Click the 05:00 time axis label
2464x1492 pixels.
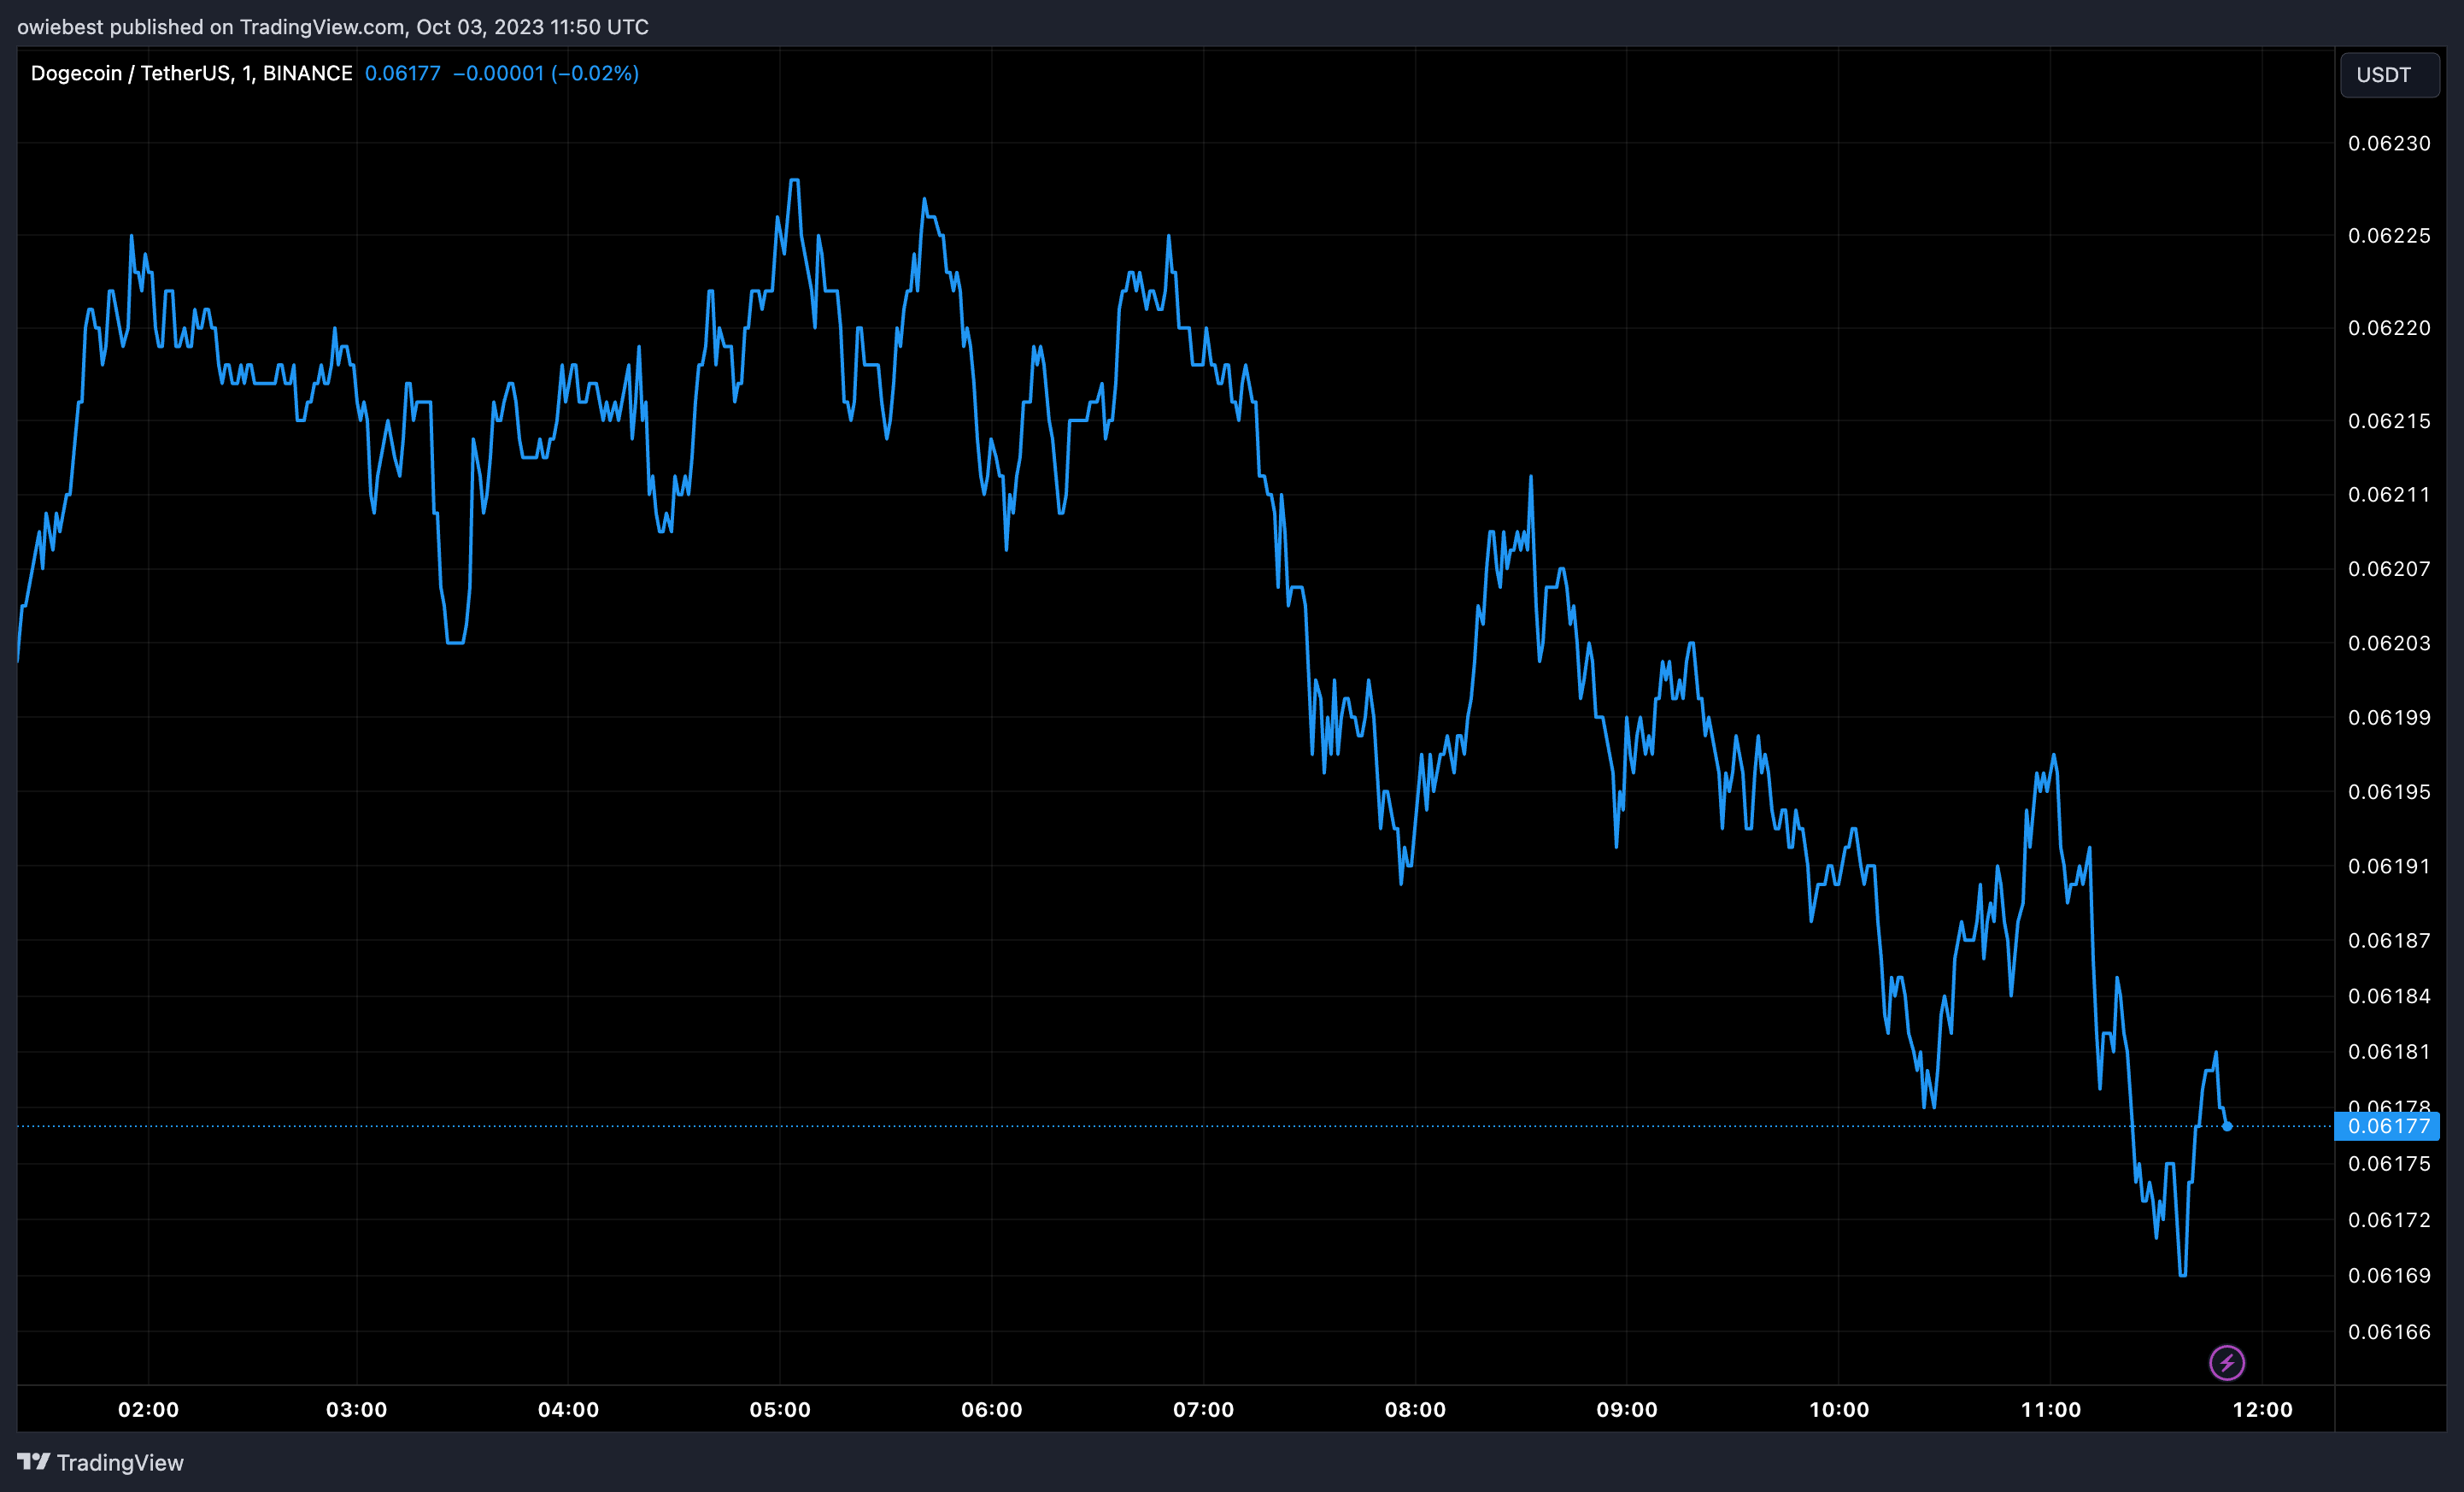(x=780, y=1409)
